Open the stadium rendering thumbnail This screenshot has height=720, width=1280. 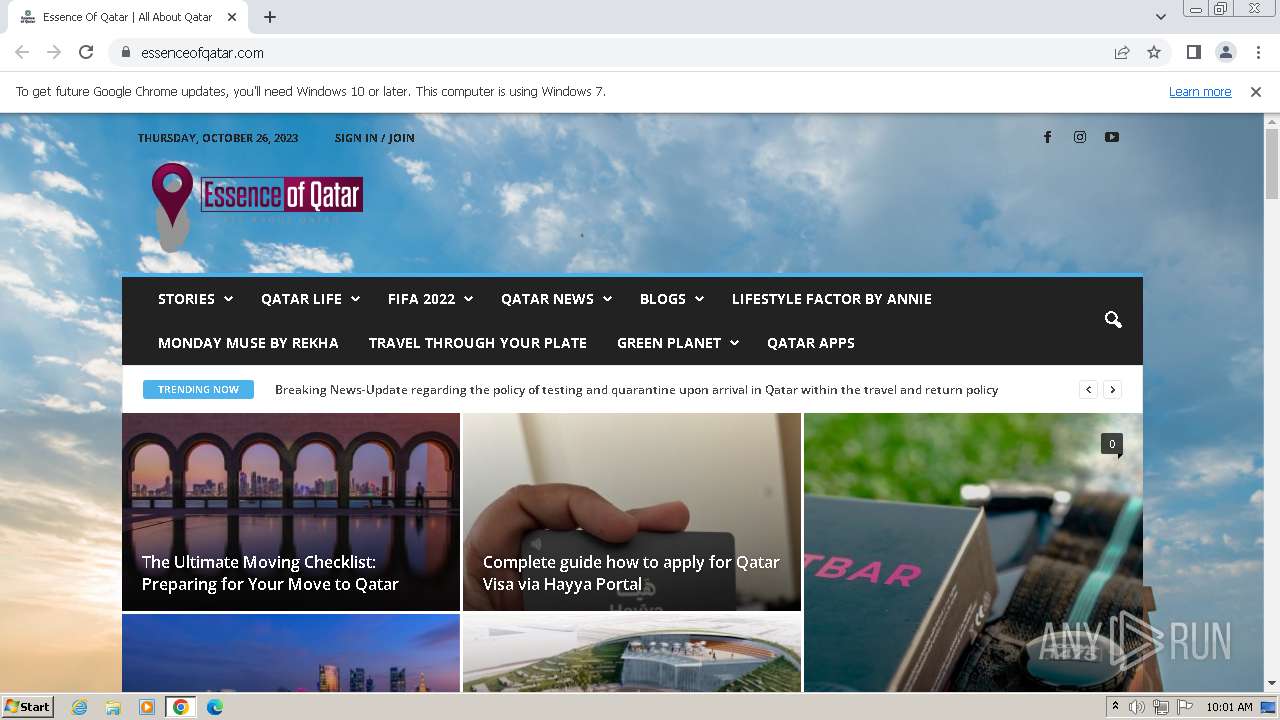pos(632,653)
